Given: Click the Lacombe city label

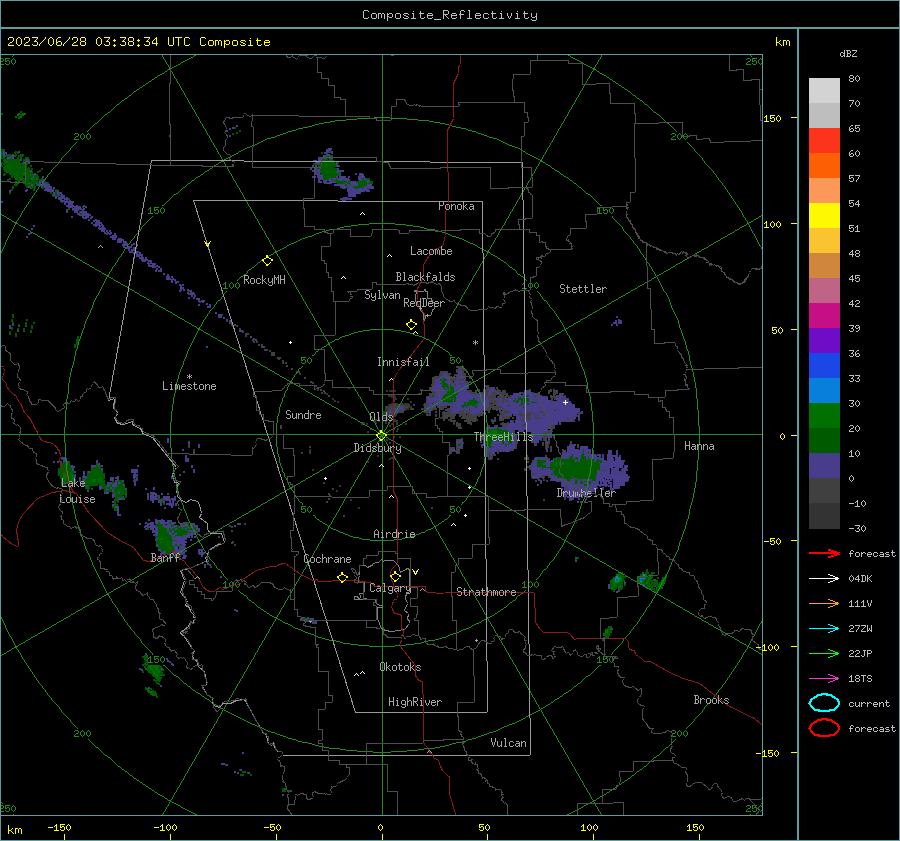Looking at the screenshot, I should (431, 251).
